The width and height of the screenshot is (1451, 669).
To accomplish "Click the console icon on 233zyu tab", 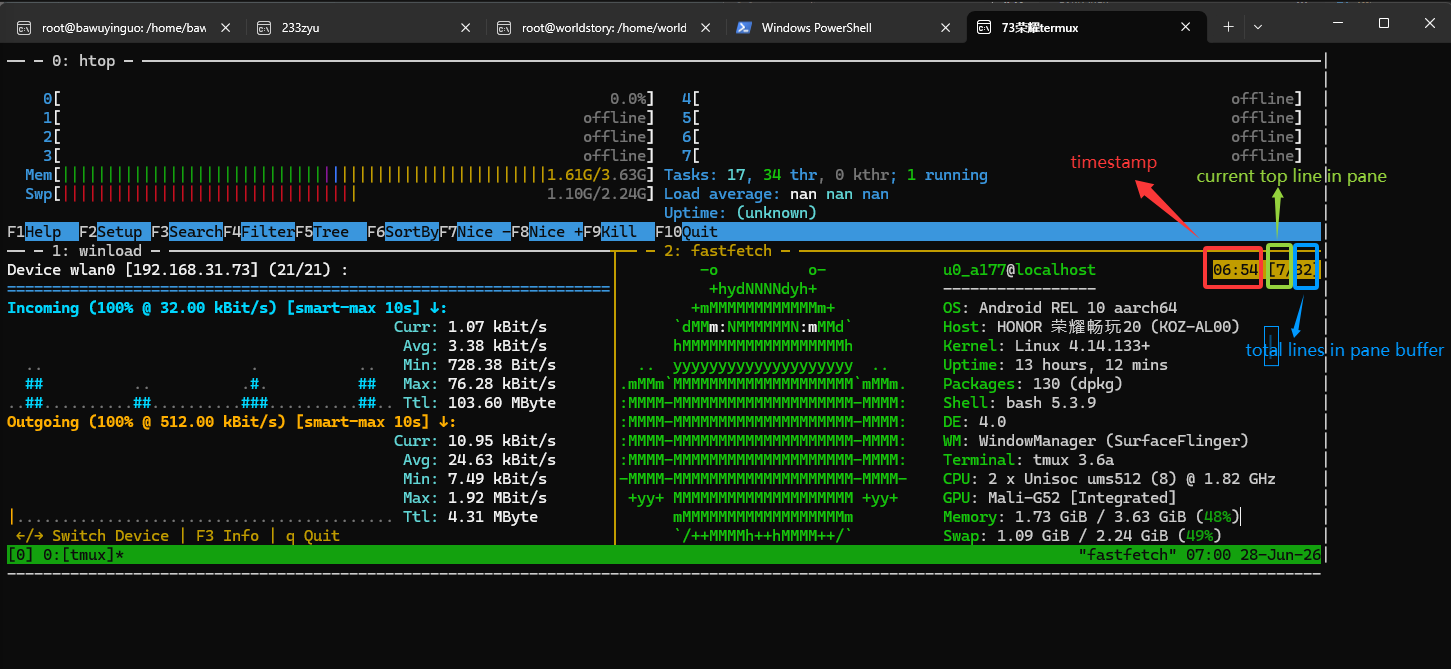I will click(x=265, y=28).
